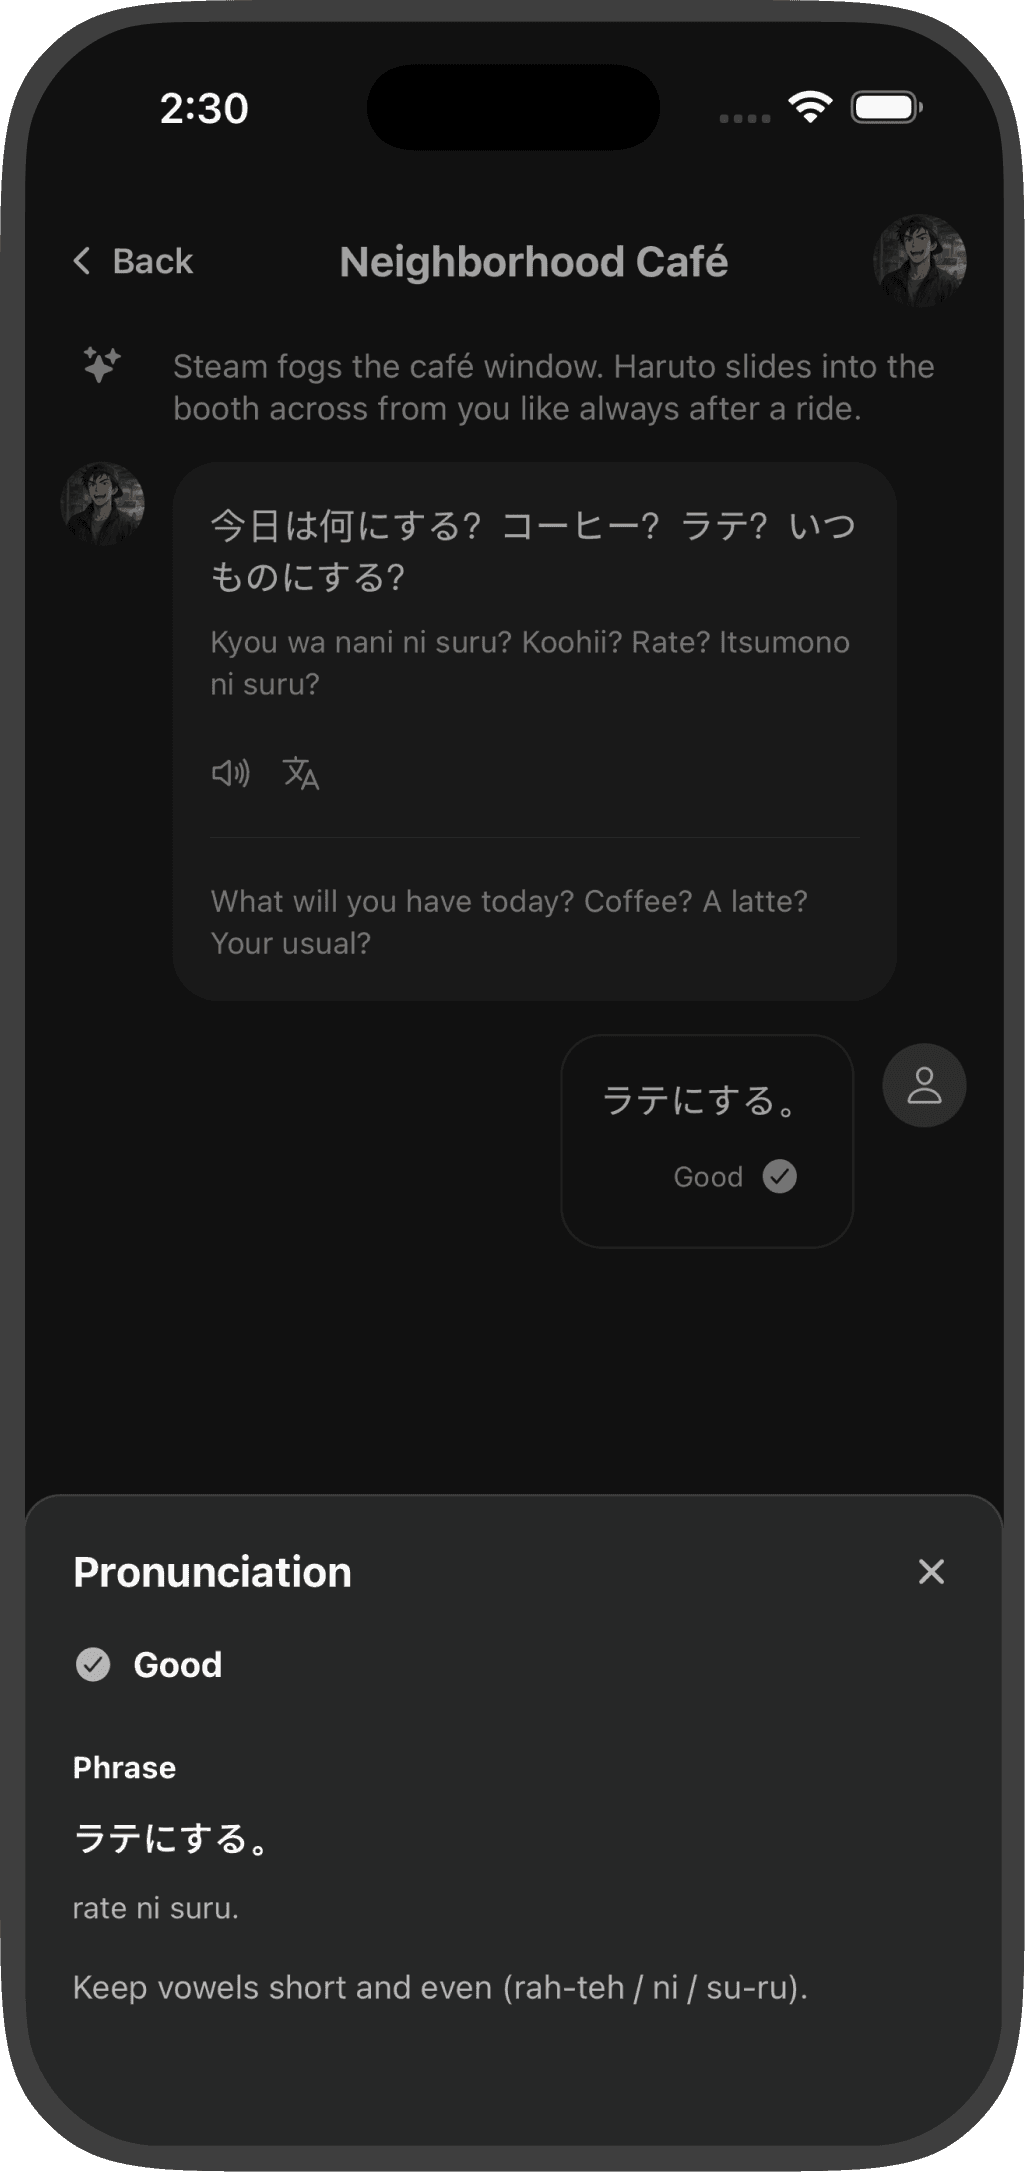This screenshot has height=2173, width=1026.
Task: Tap the Wi-Fi status icon
Action: point(809,107)
